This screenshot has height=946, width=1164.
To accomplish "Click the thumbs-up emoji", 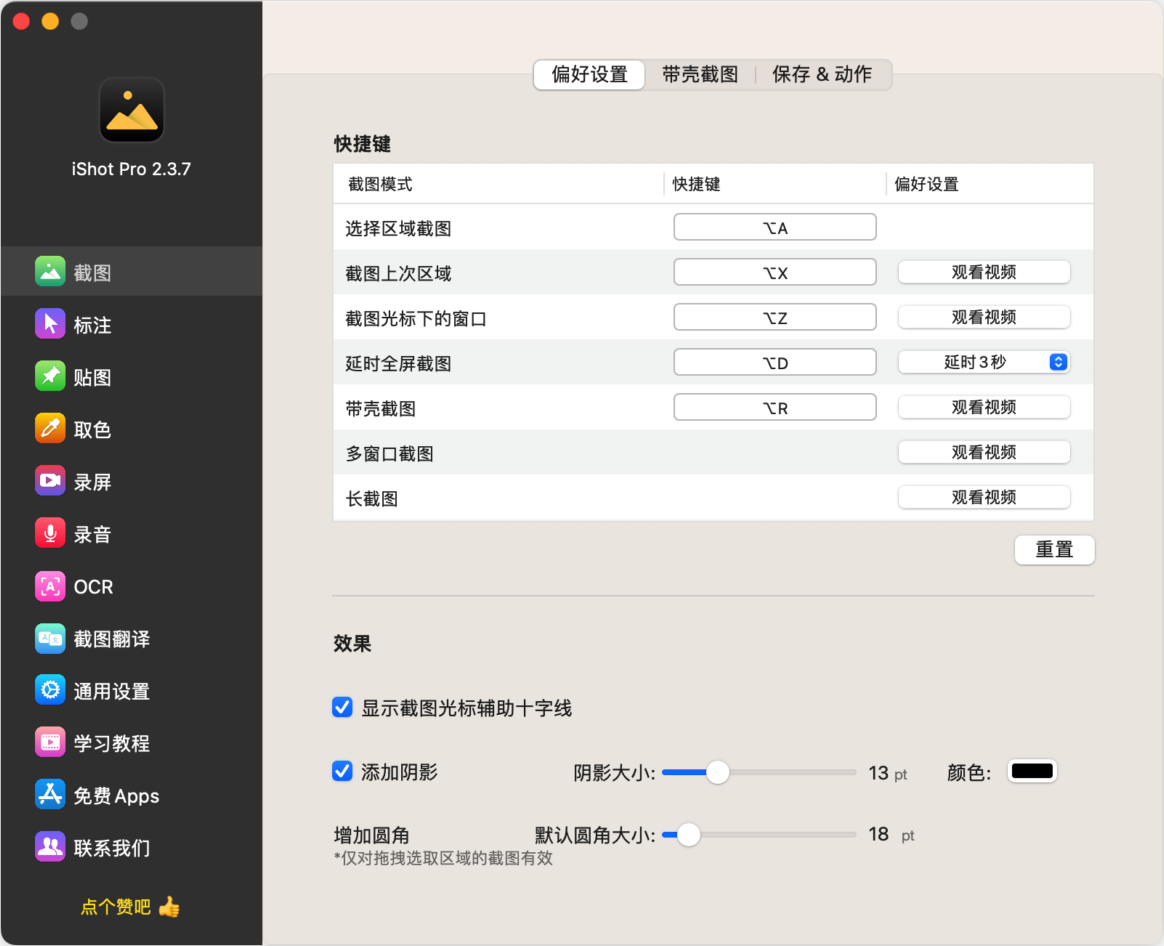I will (x=169, y=907).
